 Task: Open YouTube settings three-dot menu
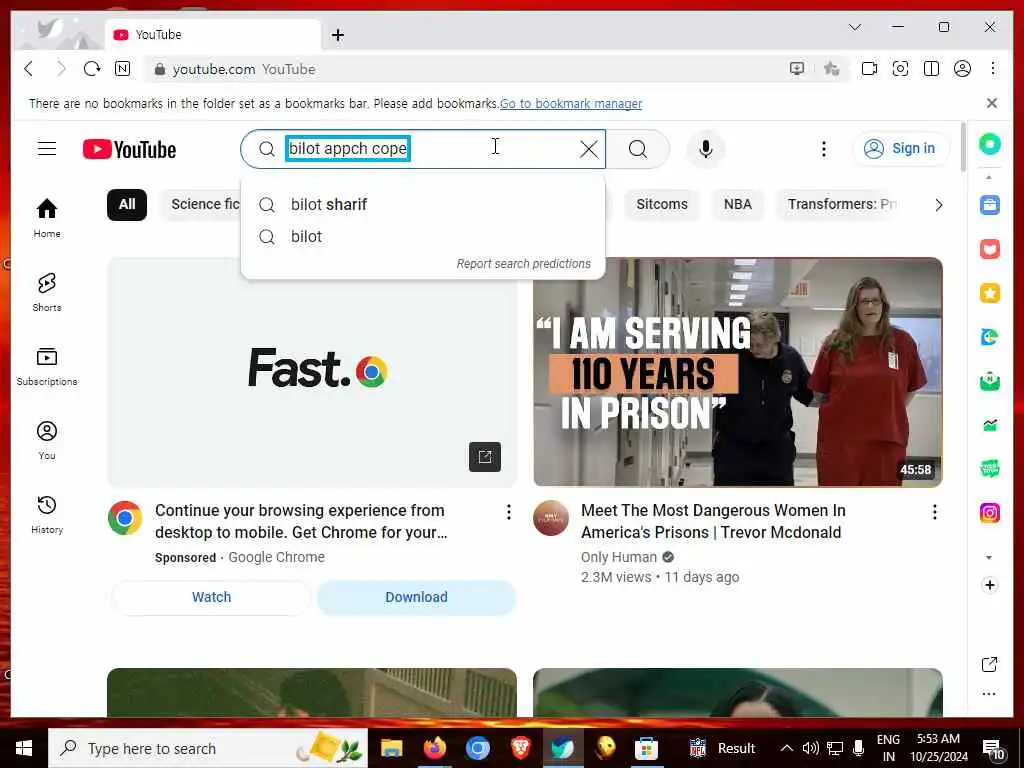[824, 149]
